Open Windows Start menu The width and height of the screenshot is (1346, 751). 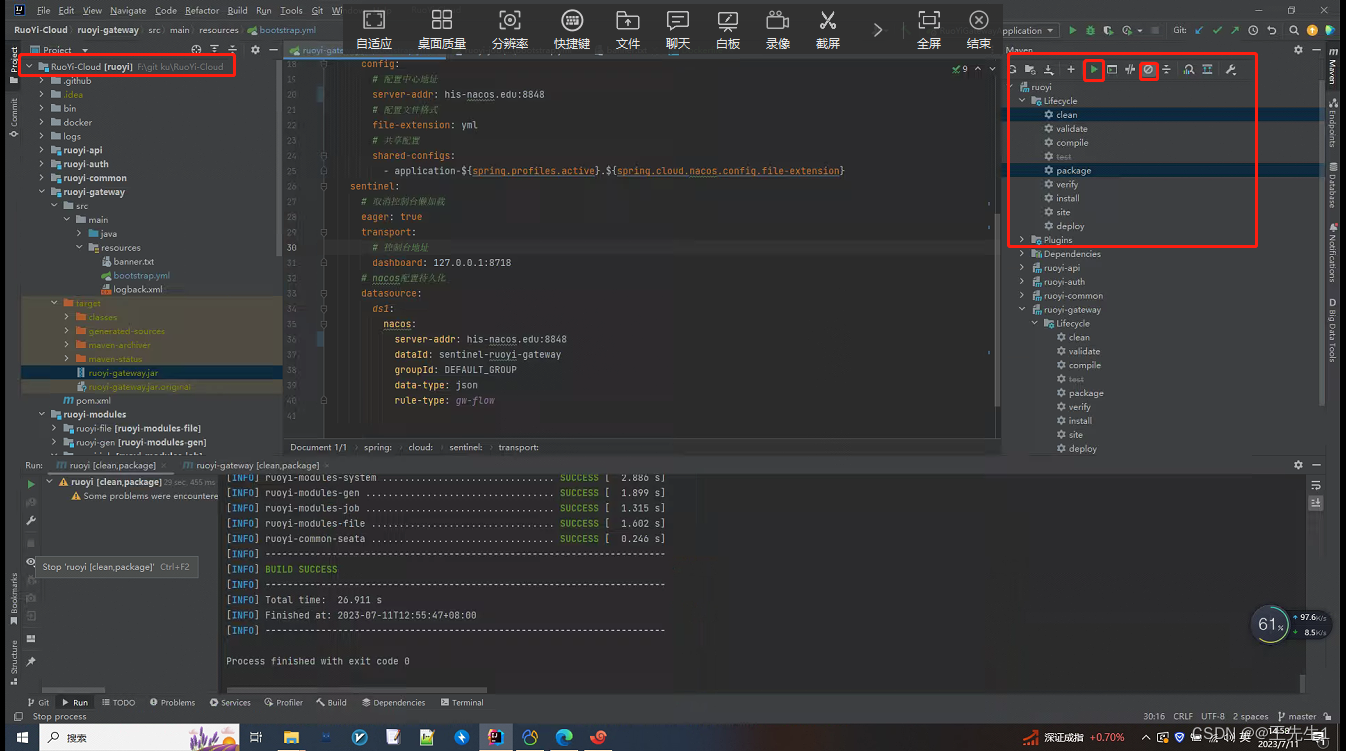[21, 737]
